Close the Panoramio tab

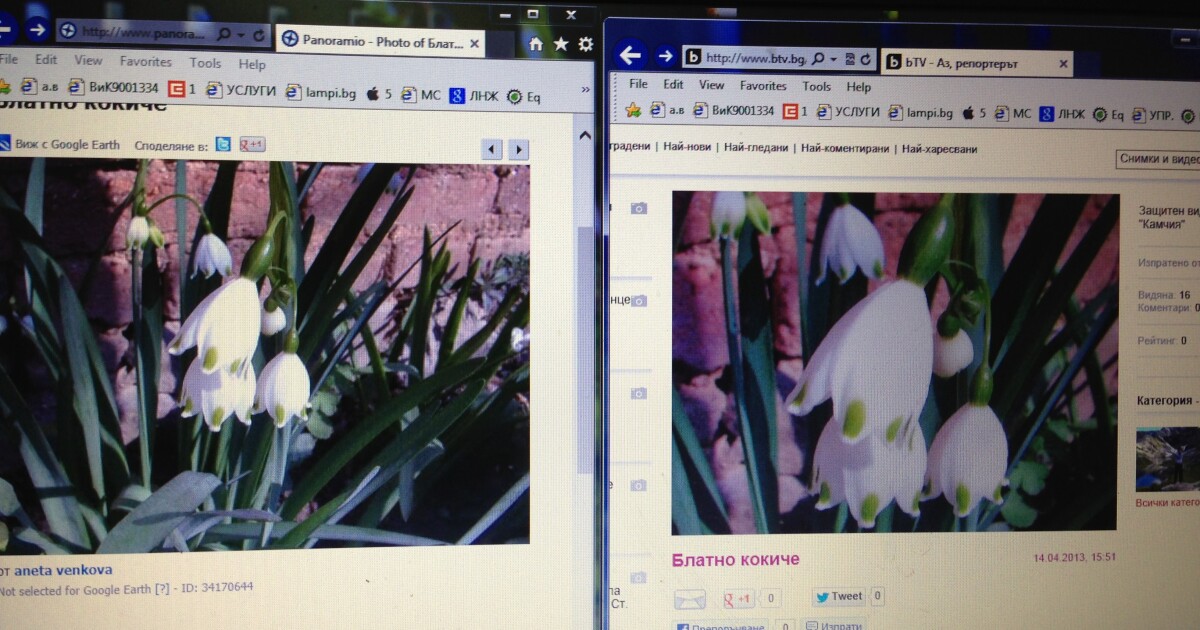pyautogui.click(x=475, y=43)
